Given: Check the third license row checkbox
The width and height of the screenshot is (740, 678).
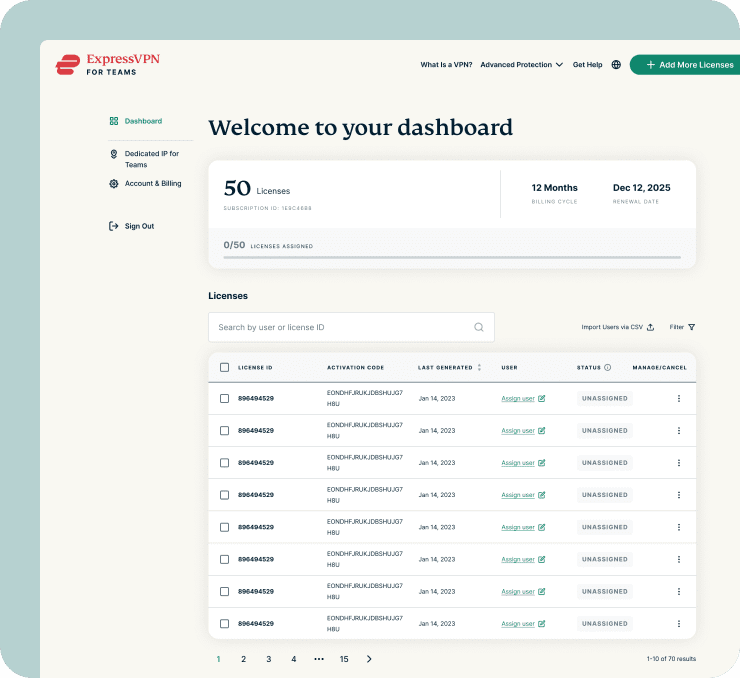Looking at the screenshot, I should [x=225, y=463].
